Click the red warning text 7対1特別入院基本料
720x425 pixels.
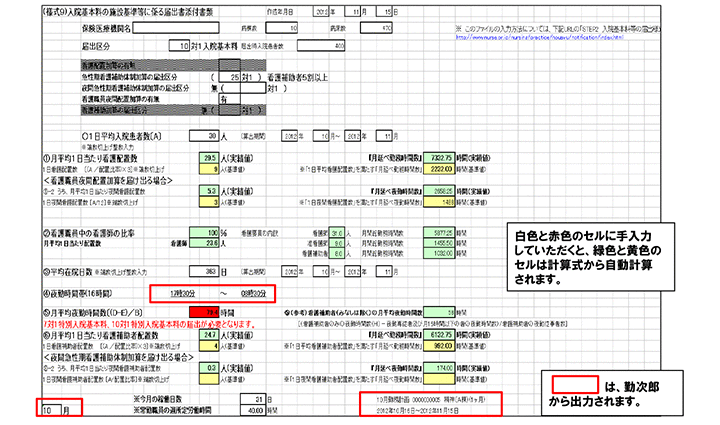tap(148, 324)
